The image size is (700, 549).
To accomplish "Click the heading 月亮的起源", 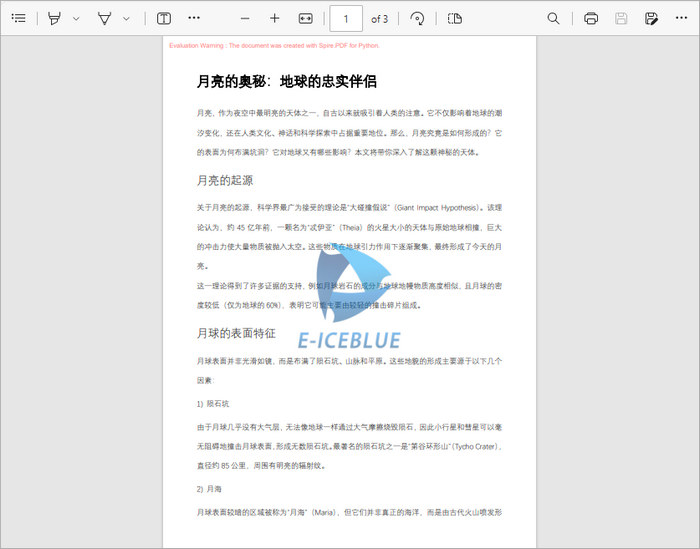I will pos(225,181).
